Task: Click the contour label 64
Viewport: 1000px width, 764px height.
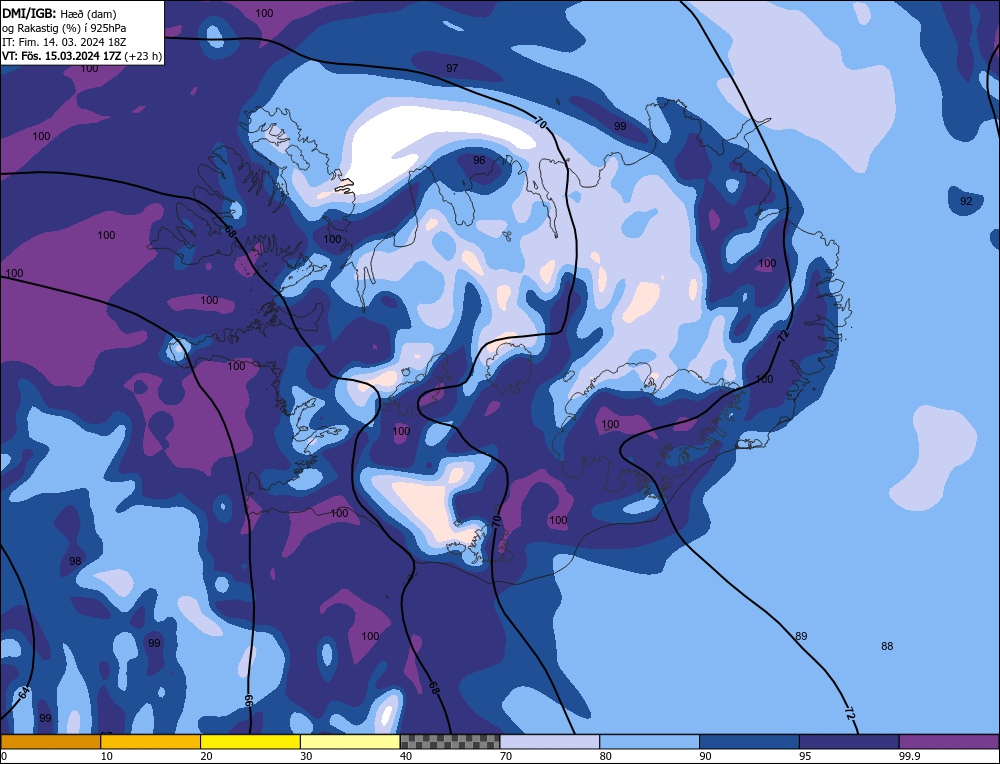Action: point(24,693)
